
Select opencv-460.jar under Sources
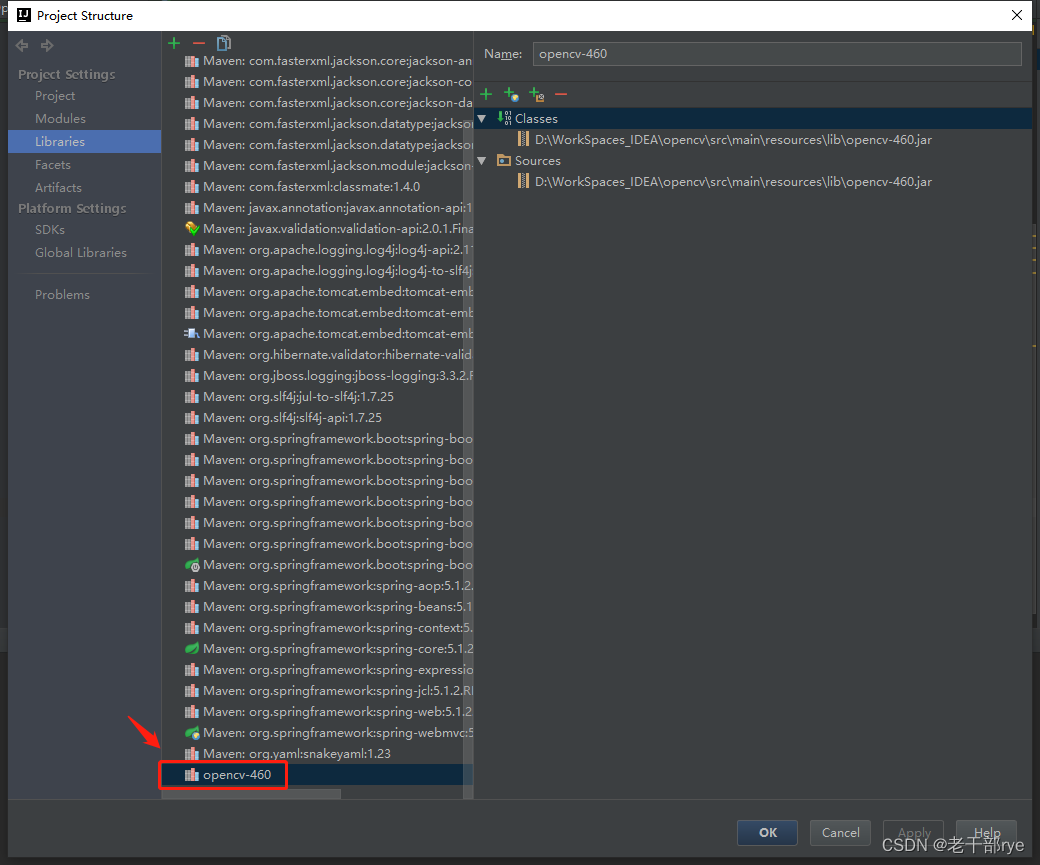pos(733,182)
